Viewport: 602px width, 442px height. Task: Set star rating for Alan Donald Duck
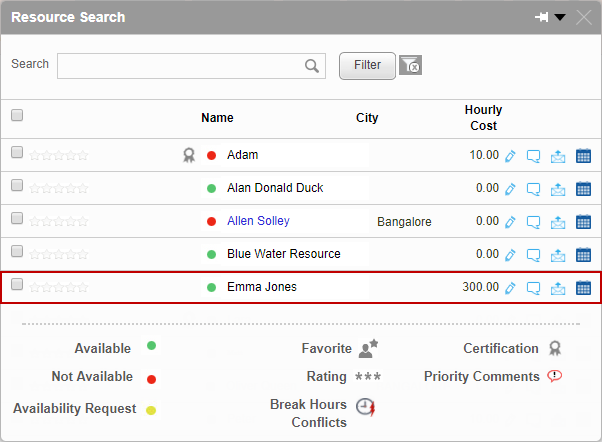click(x=59, y=188)
